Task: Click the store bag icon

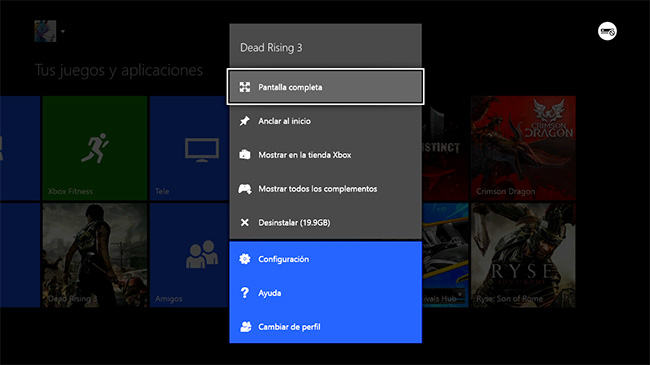Action: pos(245,155)
